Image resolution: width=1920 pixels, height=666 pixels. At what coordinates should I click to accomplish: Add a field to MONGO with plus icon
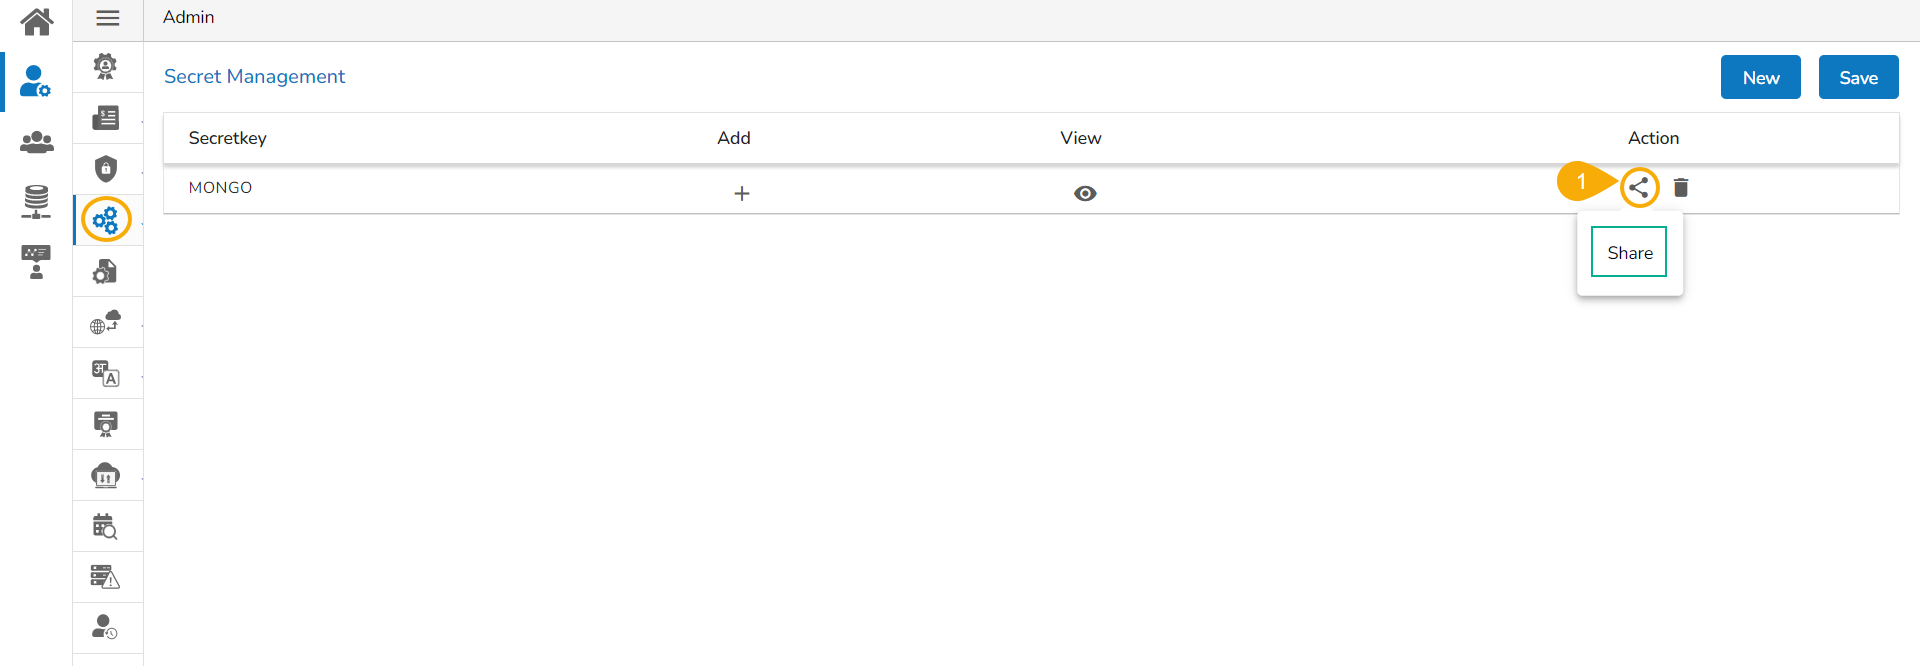point(742,193)
